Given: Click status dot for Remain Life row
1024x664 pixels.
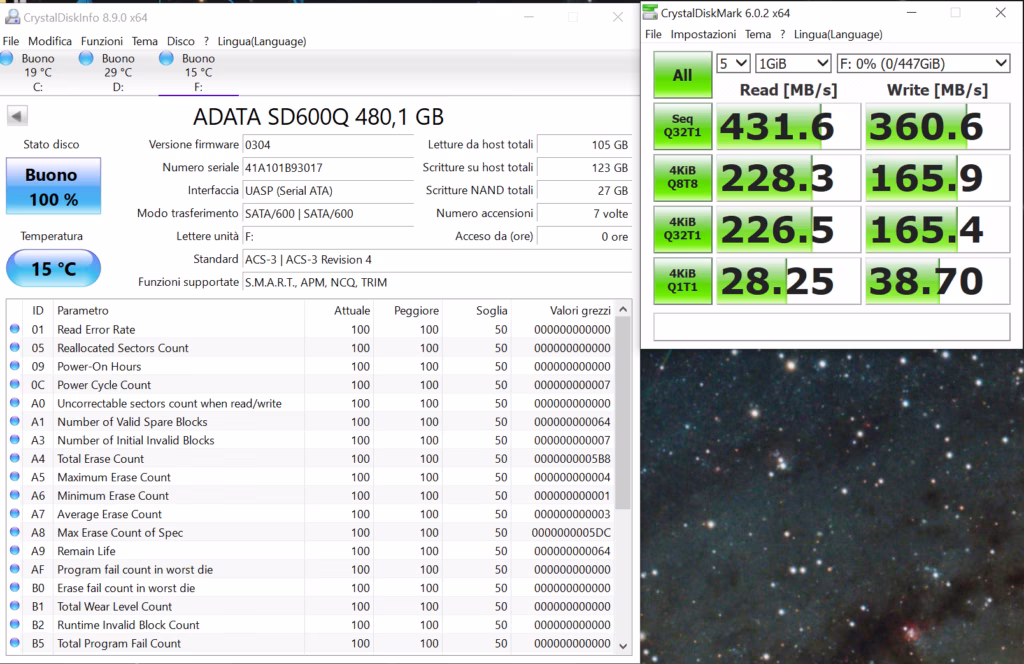Looking at the screenshot, I should [14, 551].
